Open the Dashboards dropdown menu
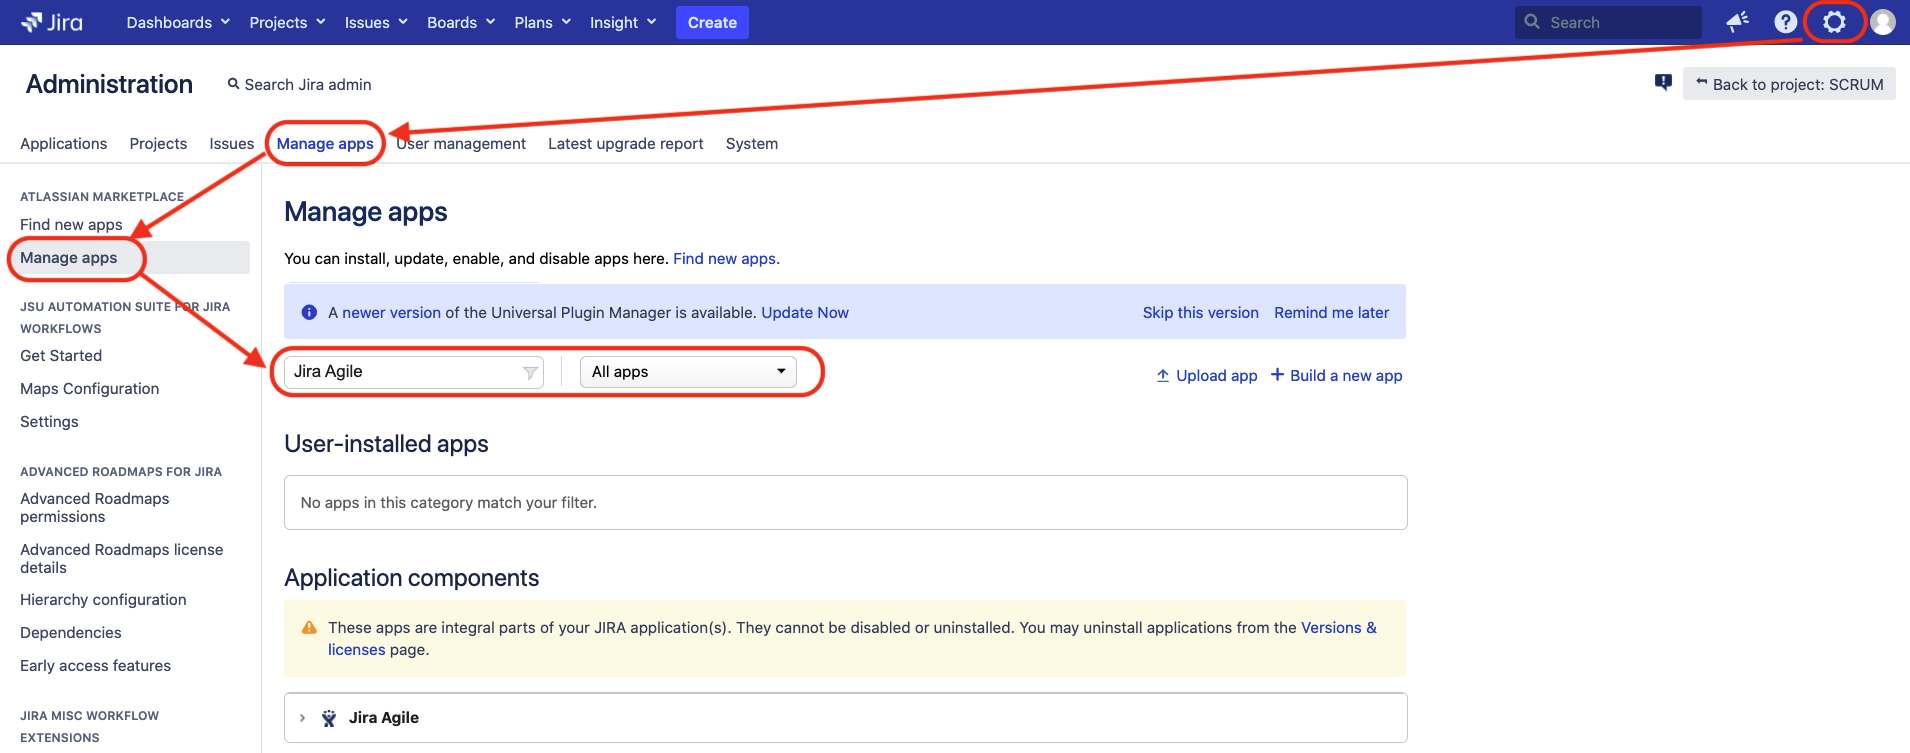 [x=178, y=22]
